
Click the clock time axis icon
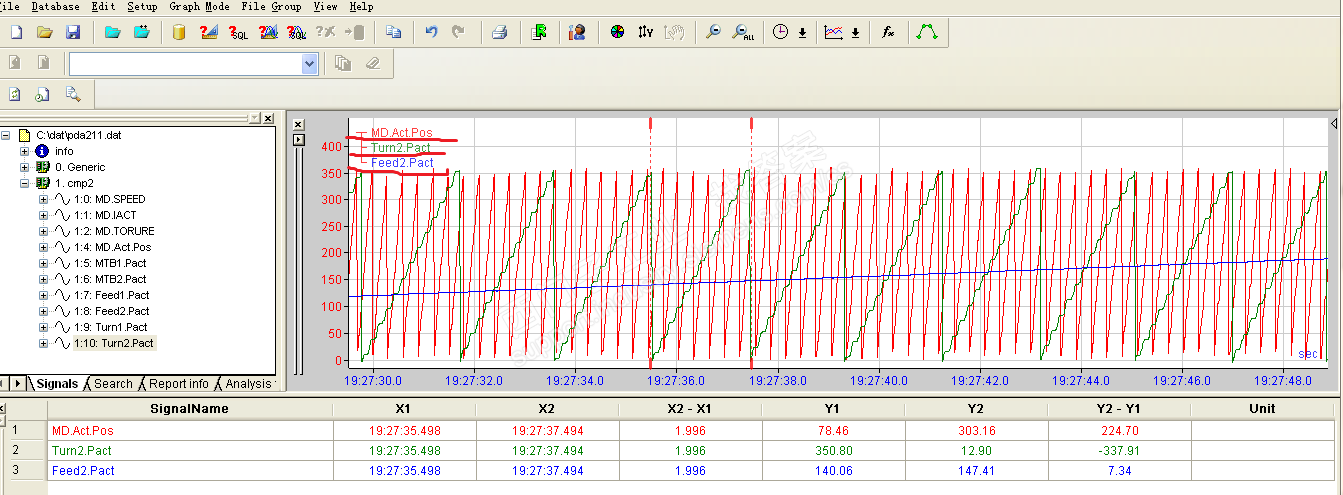pyautogui.click(x=781, y=32)
